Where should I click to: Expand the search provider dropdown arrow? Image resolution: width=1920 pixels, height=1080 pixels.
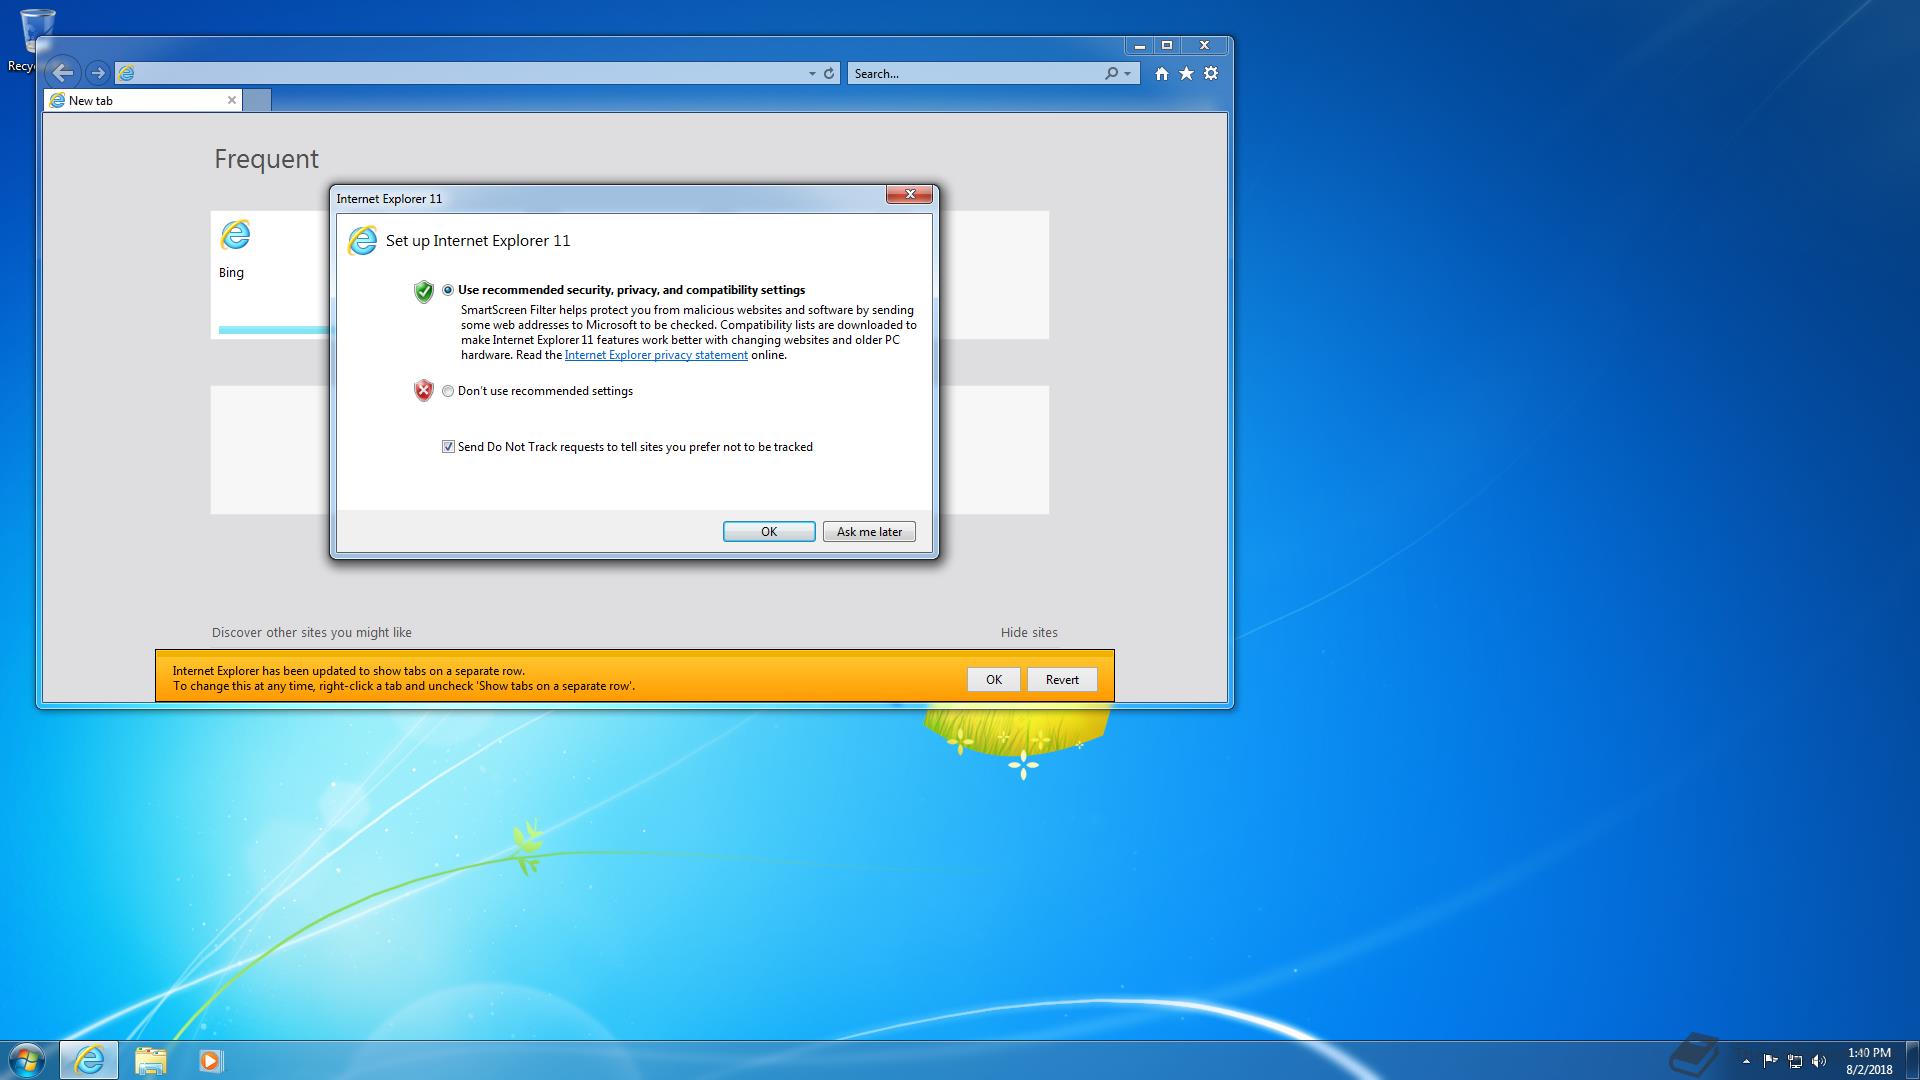click(1128, 73)
